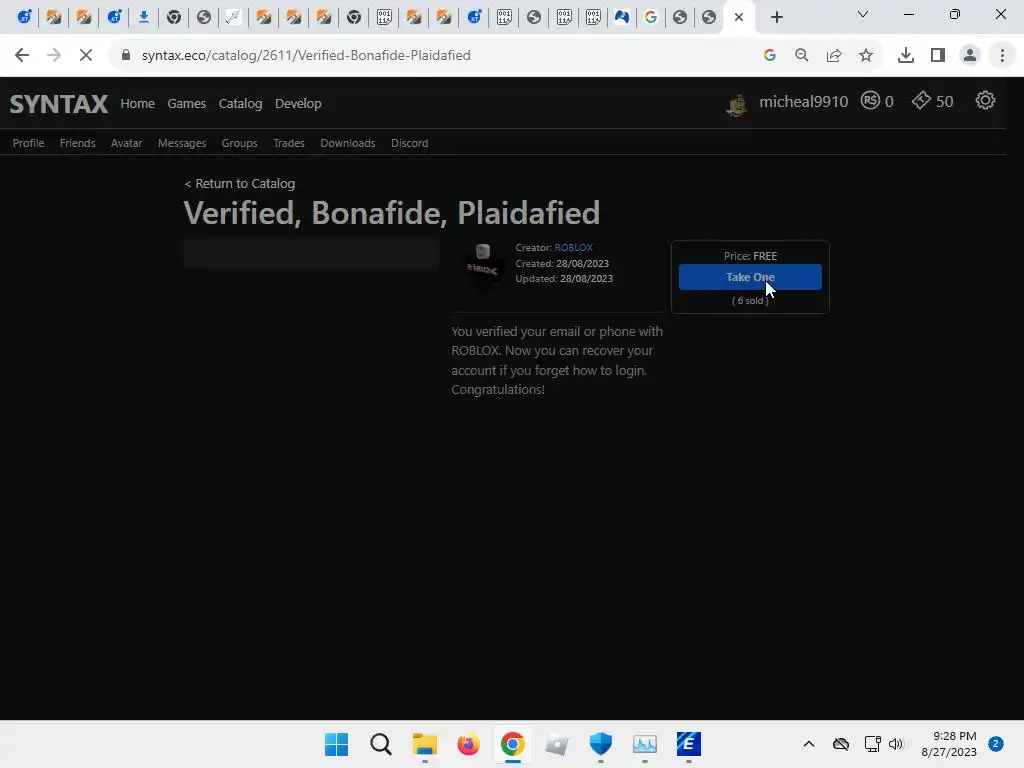Click the browser forward arrow

[x=54, y=56]
